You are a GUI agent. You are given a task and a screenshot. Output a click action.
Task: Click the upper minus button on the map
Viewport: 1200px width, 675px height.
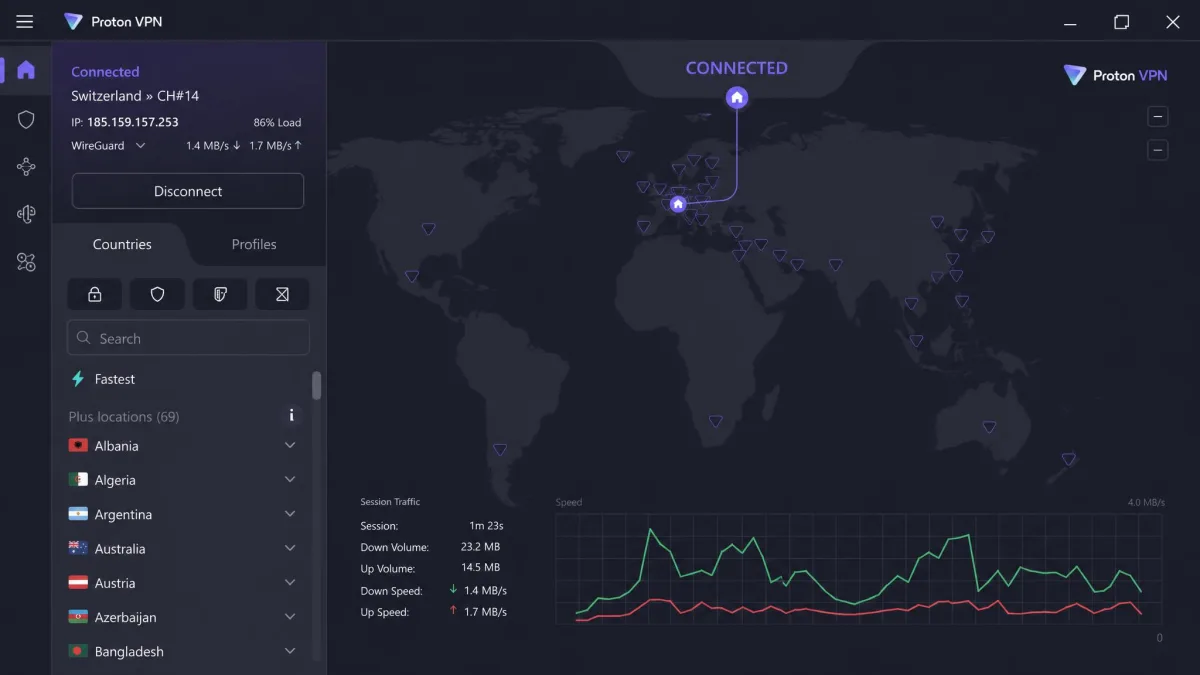[1158, 117]
